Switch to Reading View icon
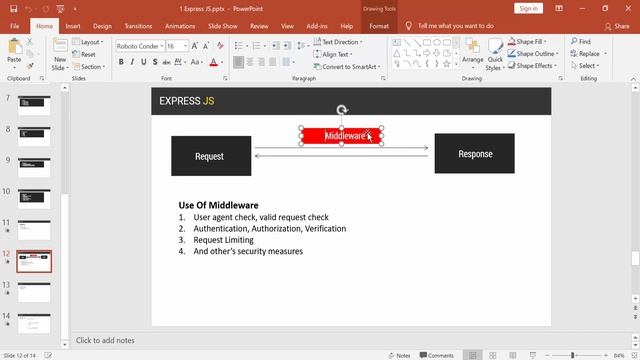The width and height of the screenshot is (640, 360). click(513, 356)
